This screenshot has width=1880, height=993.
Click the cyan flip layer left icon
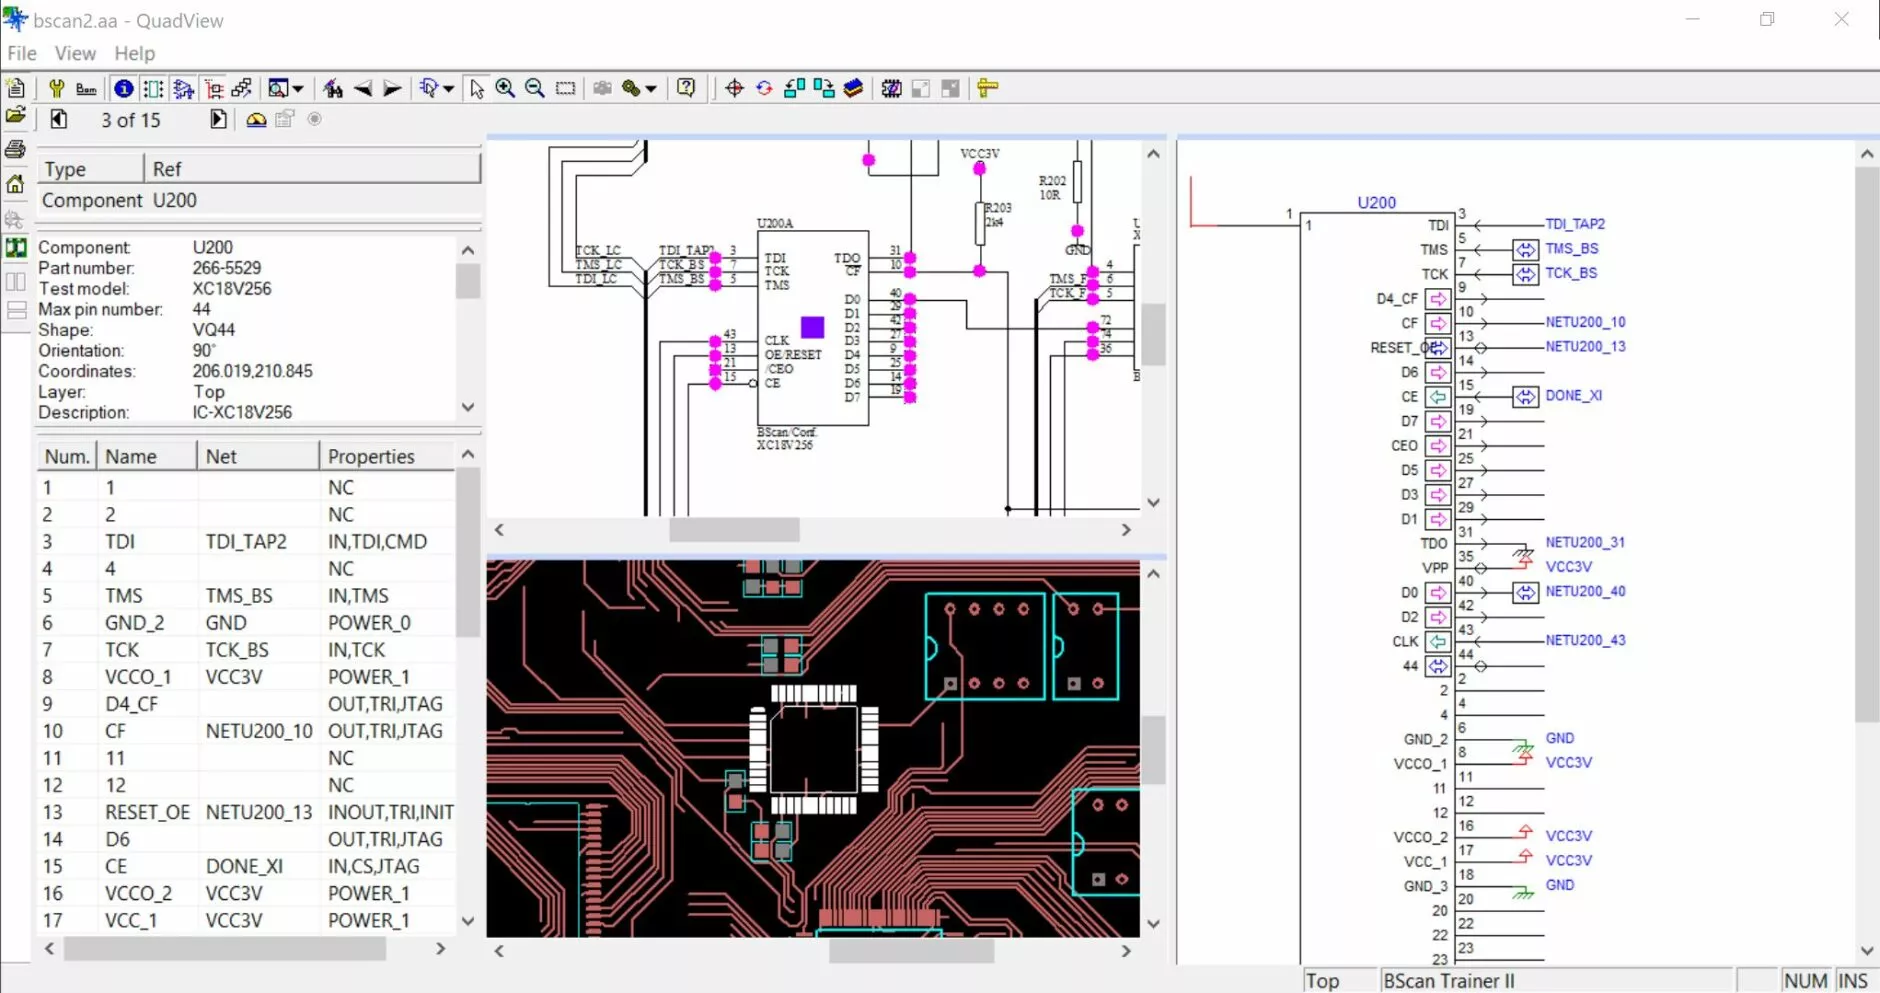pos(794,88)
